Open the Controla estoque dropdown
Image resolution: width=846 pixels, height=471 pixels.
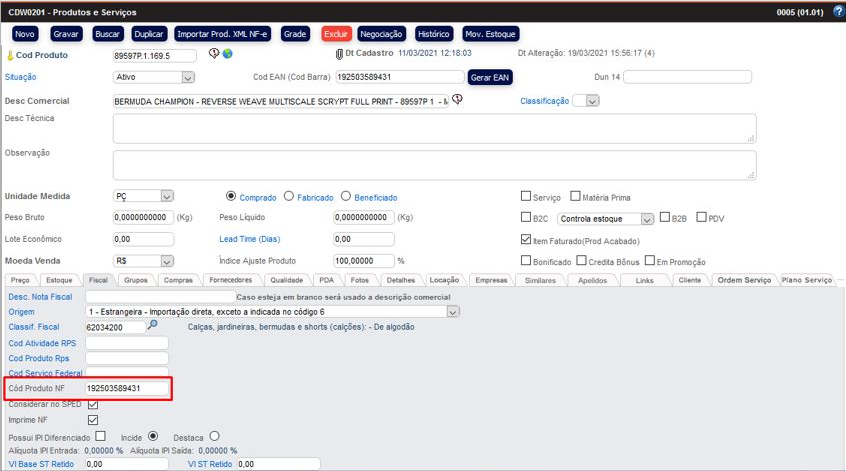(x=648, y=218)
